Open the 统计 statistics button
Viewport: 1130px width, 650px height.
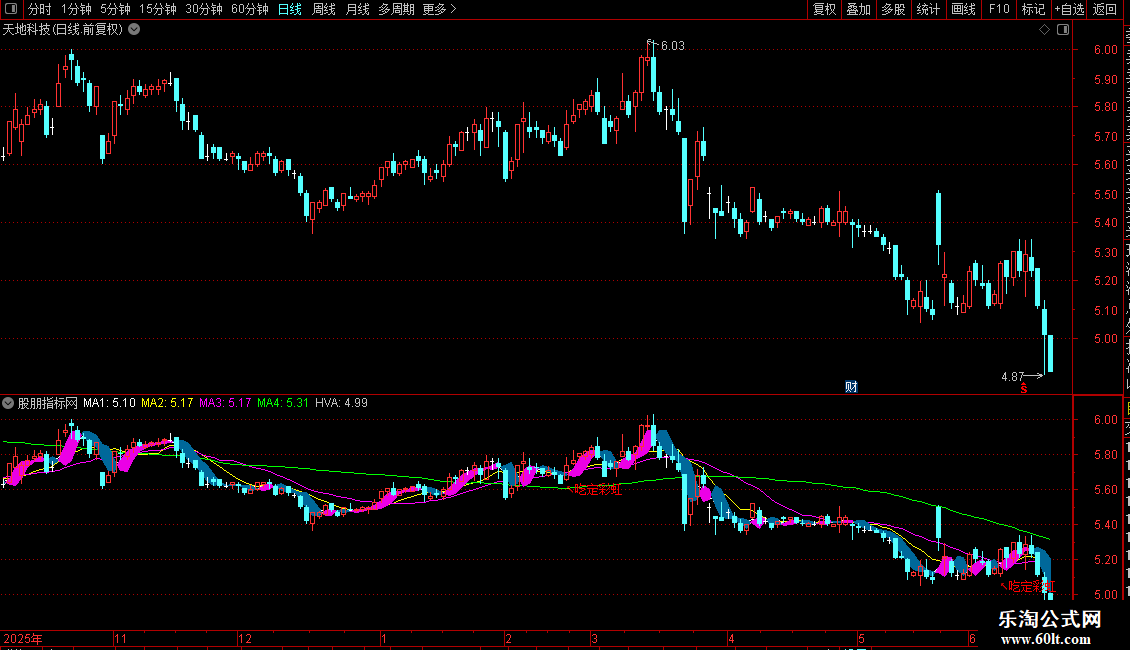(x=928, y=9)
